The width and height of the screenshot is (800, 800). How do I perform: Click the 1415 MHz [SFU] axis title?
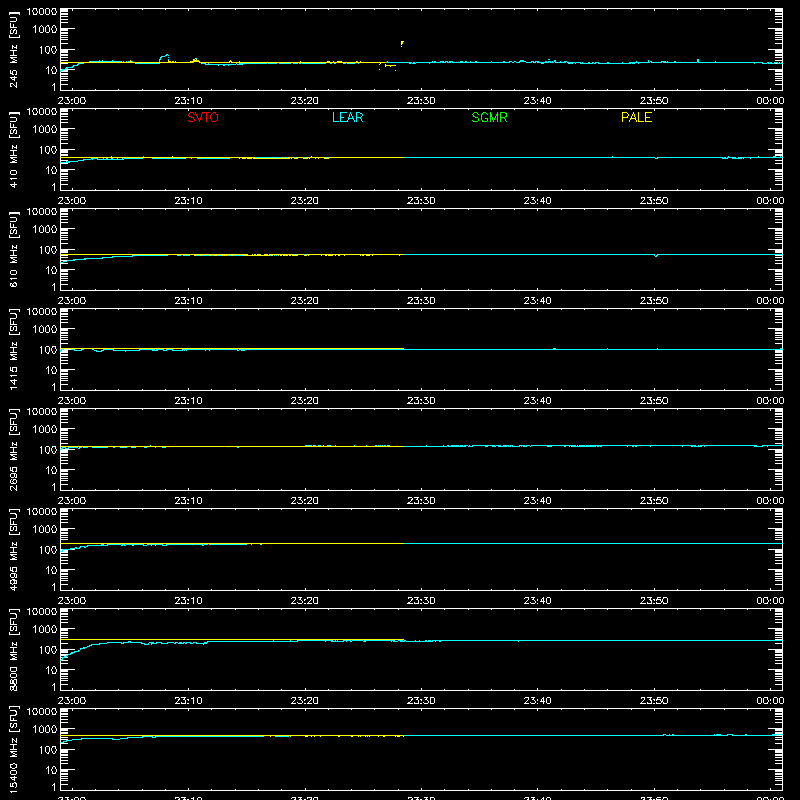coord(13,349)
